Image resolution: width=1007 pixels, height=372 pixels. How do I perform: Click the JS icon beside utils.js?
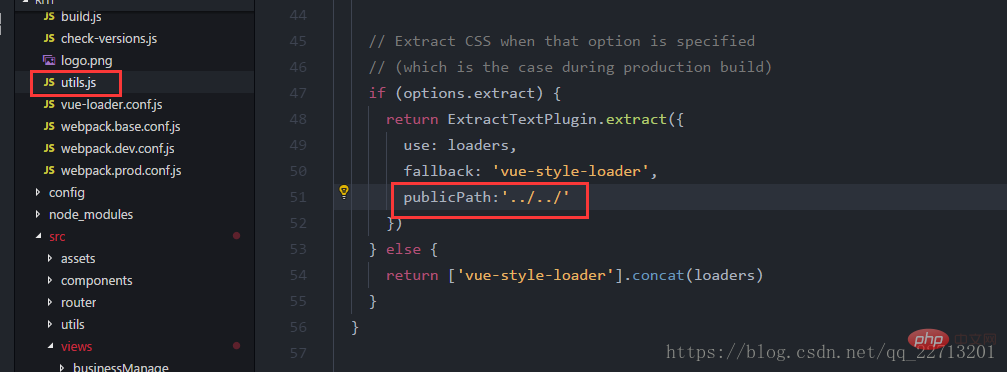(49, 83)
